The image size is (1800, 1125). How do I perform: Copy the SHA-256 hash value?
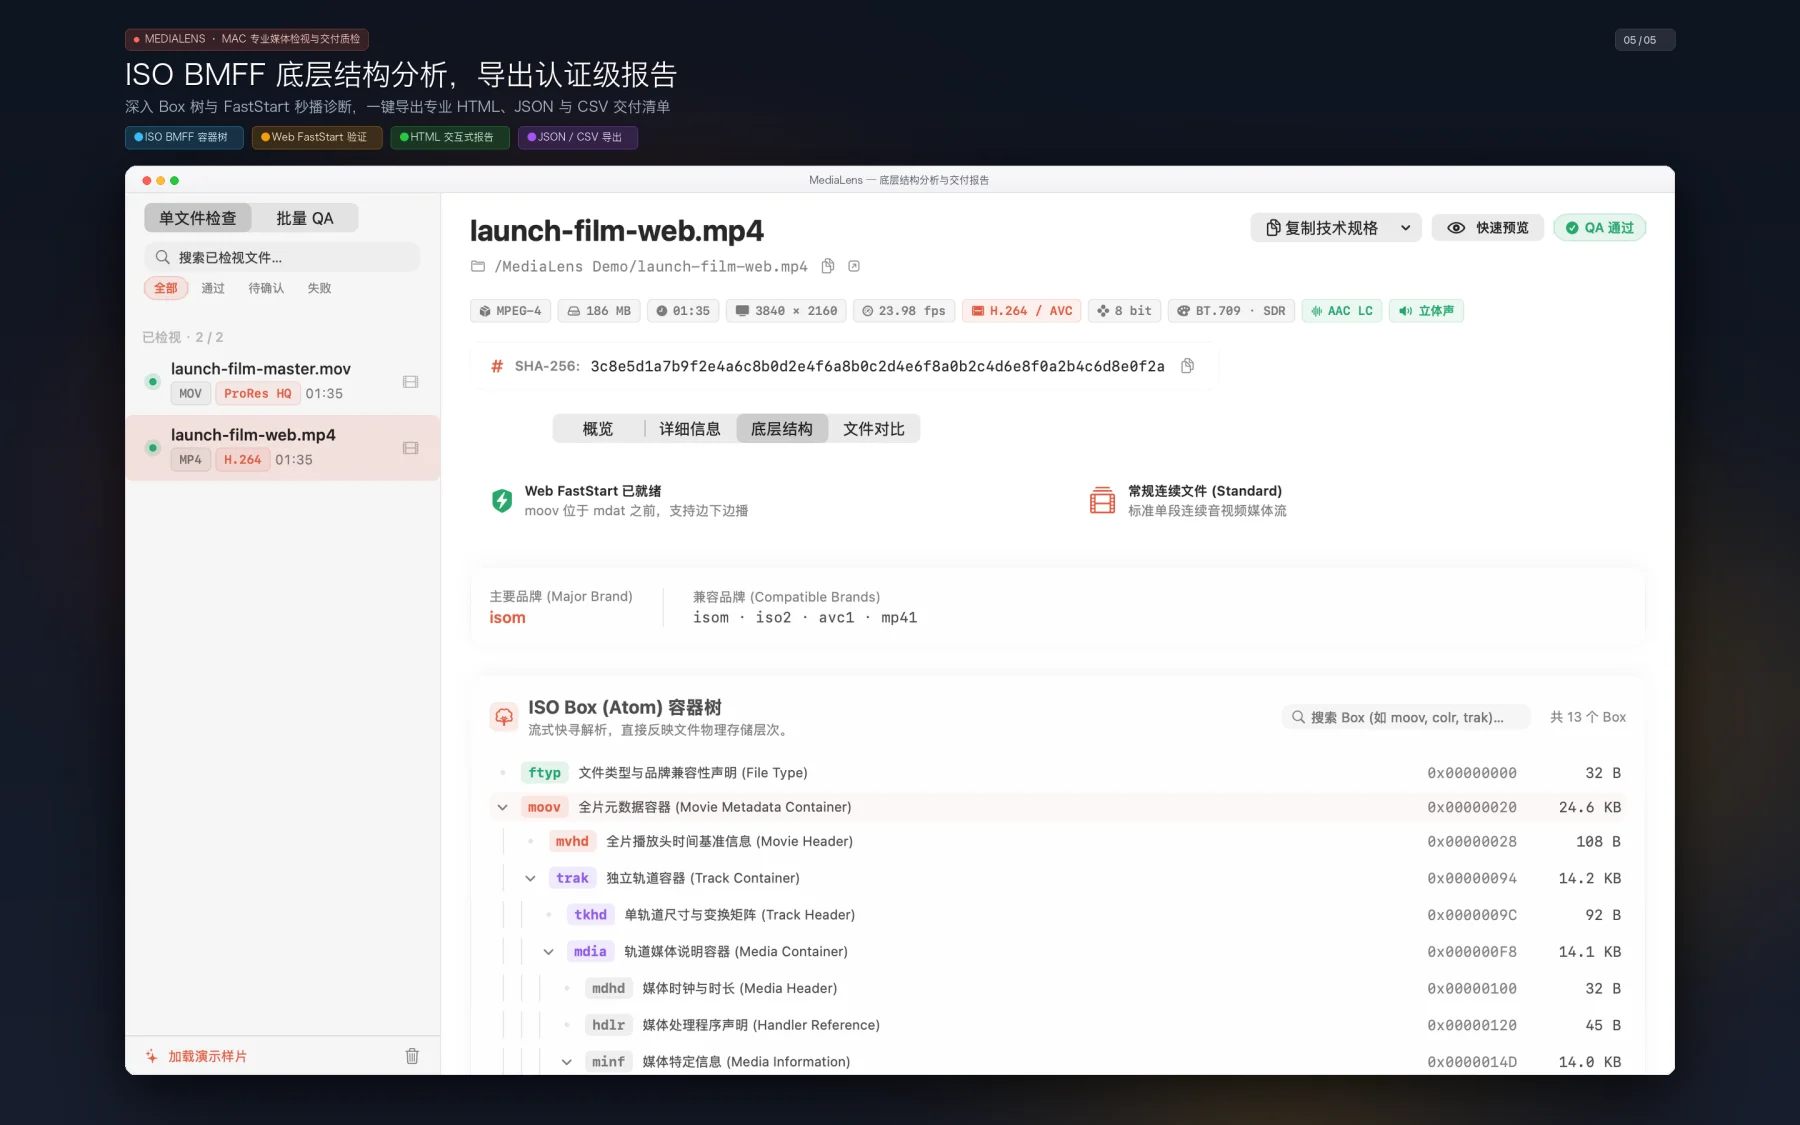point(1187,366)
